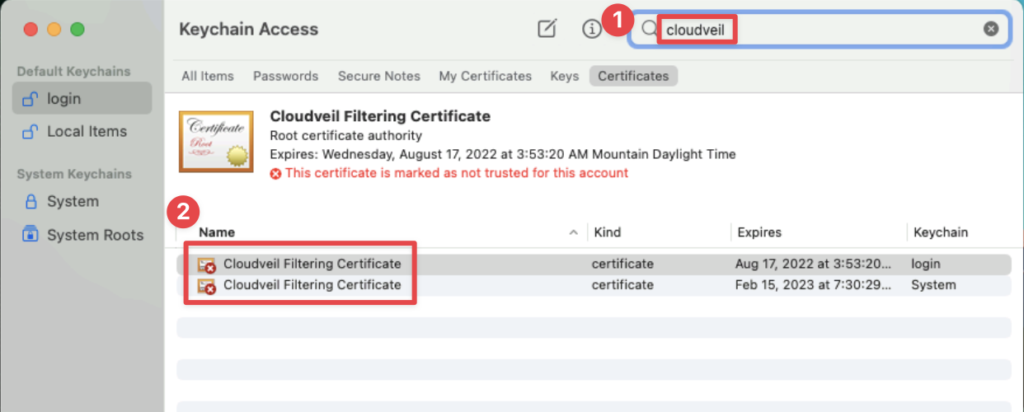Click inside the cloudveil search field
This screenshot has width=1024, height=412.
(x=820, y=29)
